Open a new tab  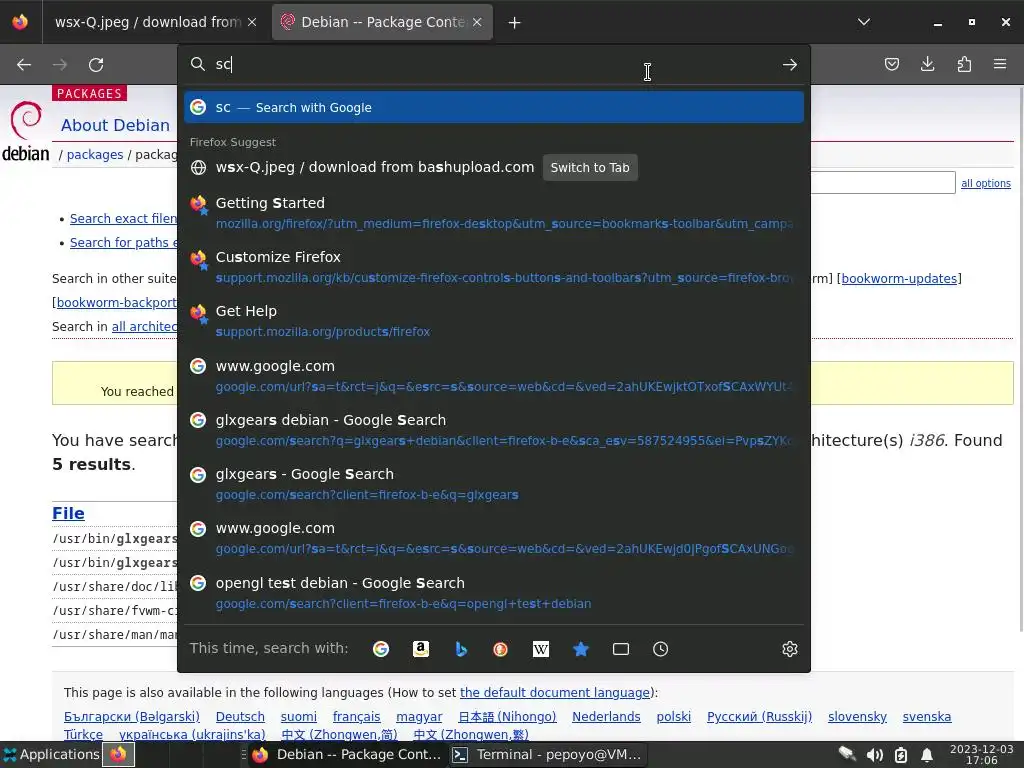tap(515, 23)
